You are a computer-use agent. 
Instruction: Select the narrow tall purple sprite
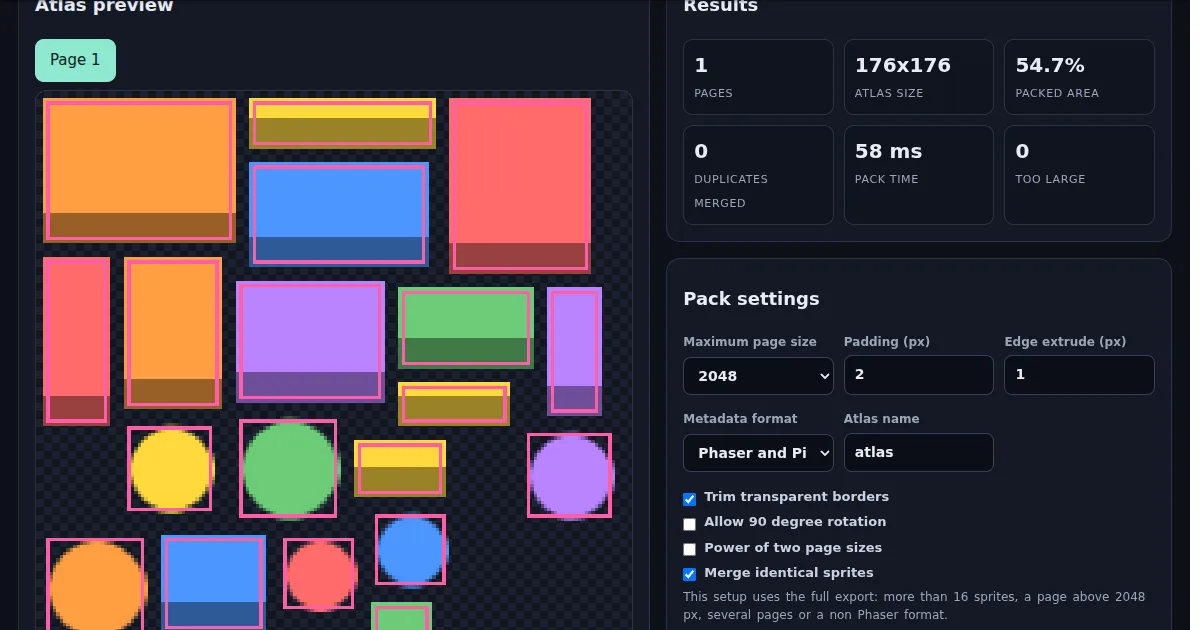click(575, 351)
